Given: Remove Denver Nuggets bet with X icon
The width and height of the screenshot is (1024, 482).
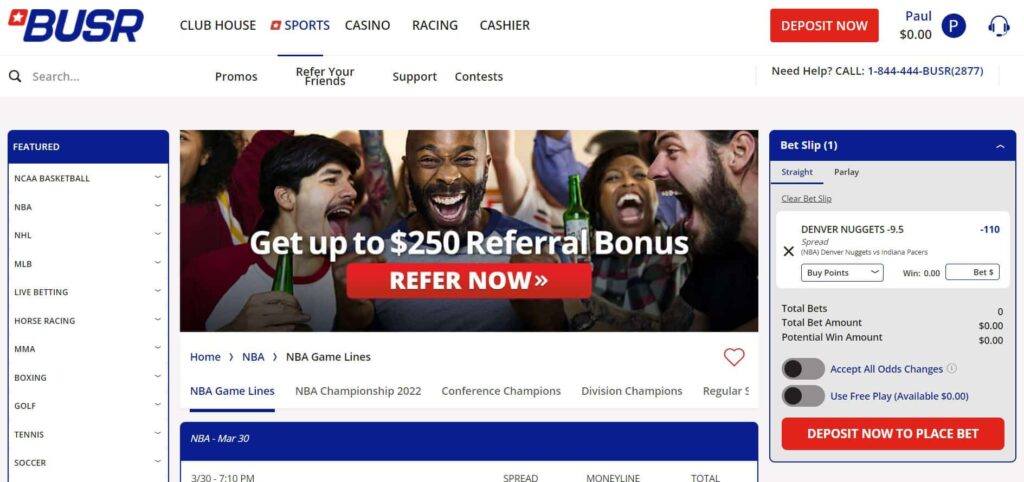Looking at the screenshot, I should pyautogui.click(x=788, y=251).
